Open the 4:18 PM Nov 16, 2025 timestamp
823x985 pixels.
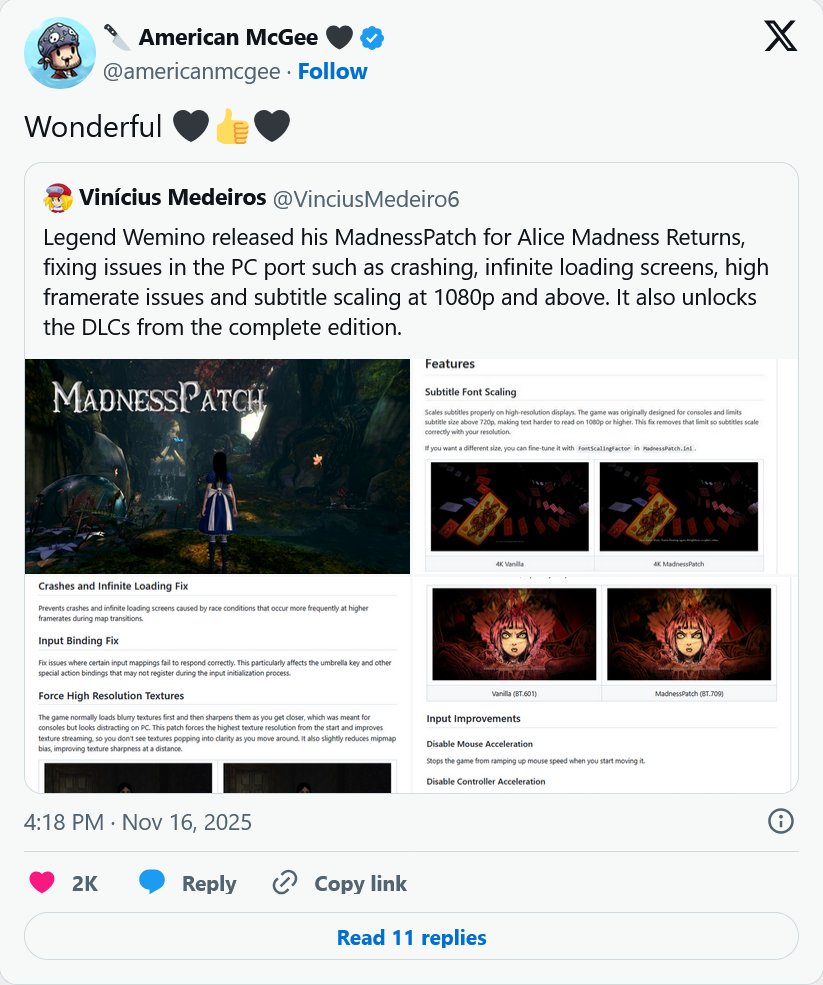click(138, 822)
